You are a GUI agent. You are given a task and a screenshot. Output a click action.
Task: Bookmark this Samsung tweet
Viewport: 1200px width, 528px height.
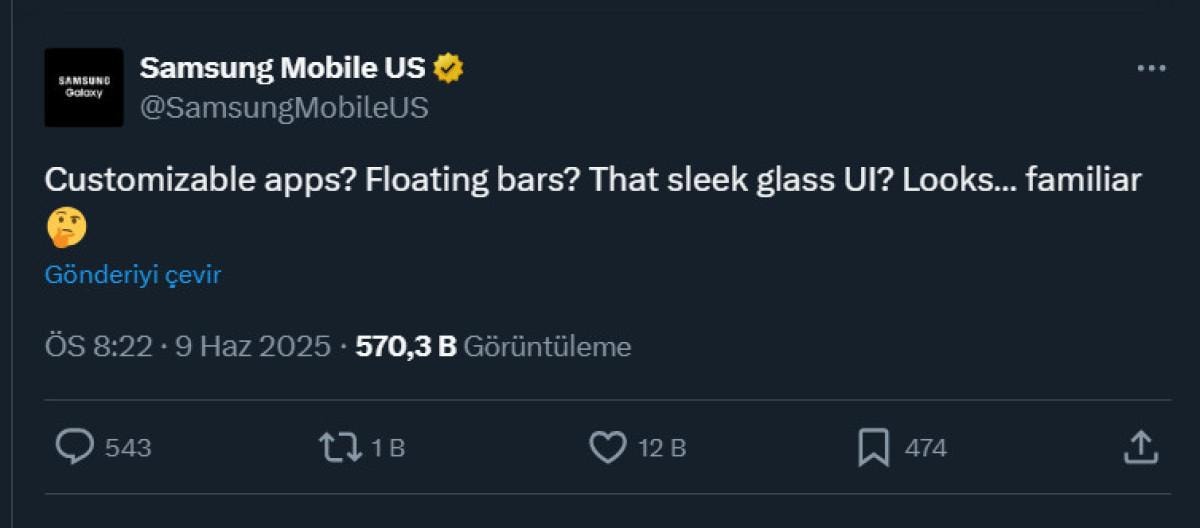click(x=873, y=447)
